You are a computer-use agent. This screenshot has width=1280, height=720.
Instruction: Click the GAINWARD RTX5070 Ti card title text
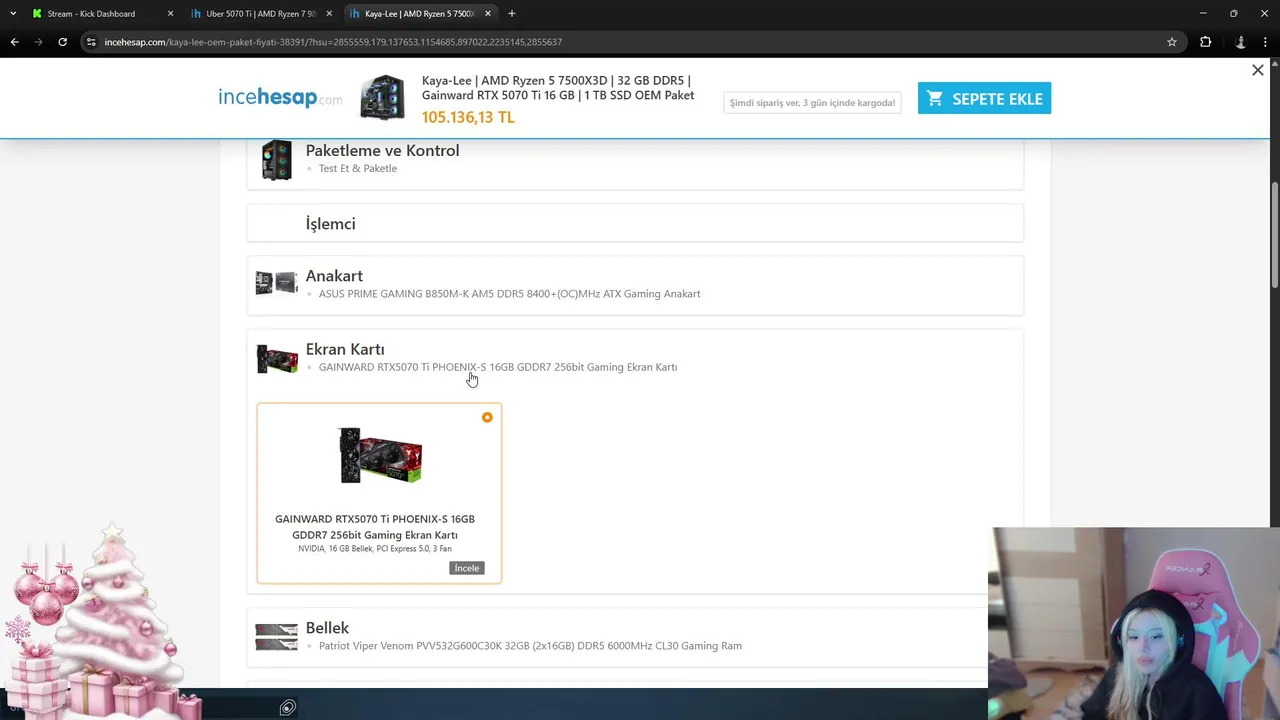click(375, 527)
